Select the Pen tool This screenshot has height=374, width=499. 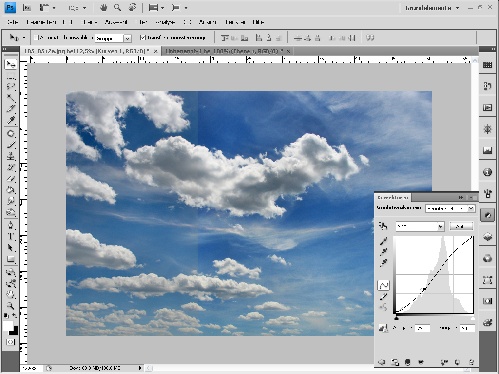tap(10, 225)
